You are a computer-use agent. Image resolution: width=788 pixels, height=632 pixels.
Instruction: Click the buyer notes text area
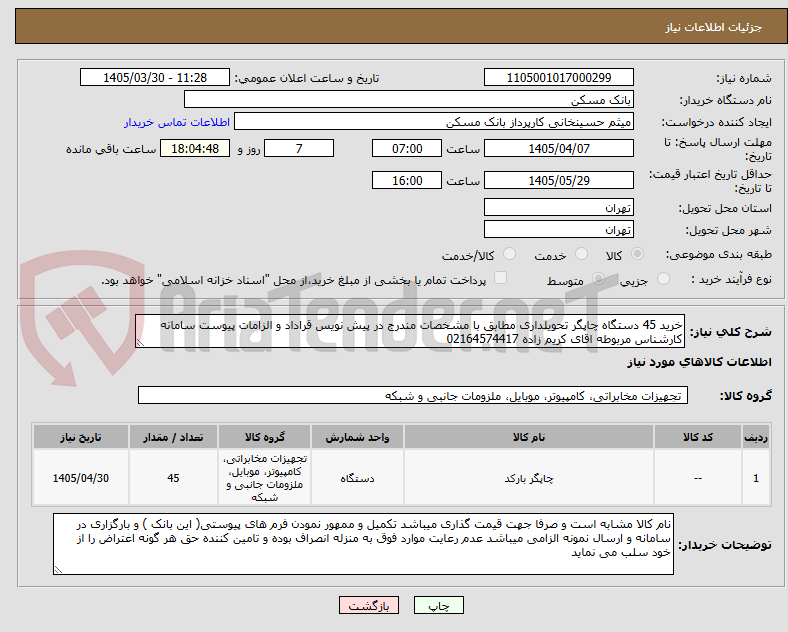coord(363,544)
